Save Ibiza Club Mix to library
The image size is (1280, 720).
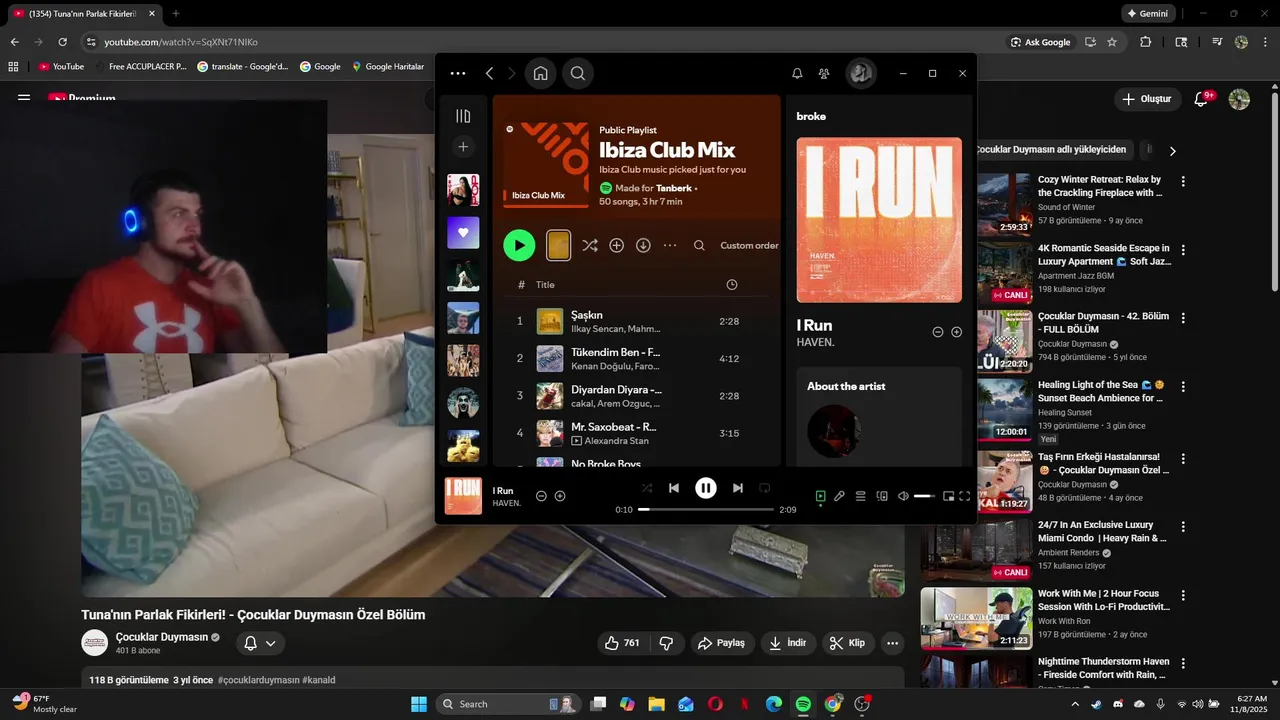coord(617,245)
